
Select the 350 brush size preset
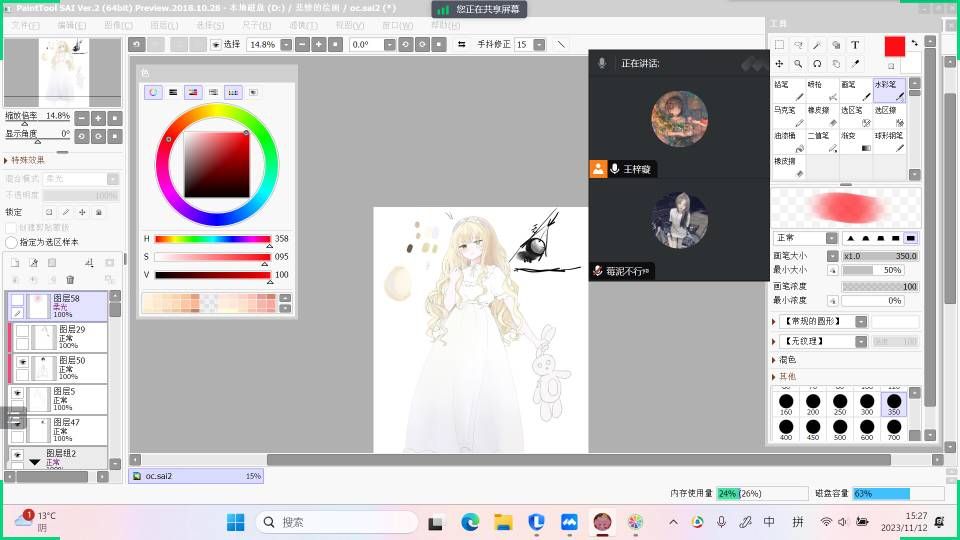893,404
